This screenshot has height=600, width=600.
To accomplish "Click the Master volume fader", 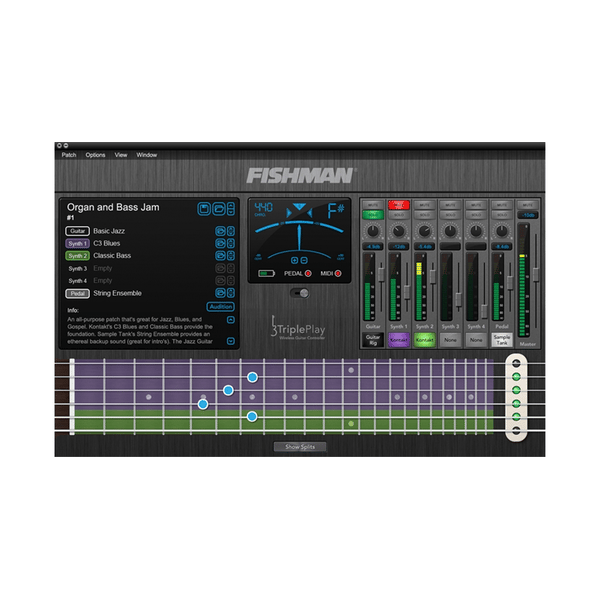I will coord(536,275).
